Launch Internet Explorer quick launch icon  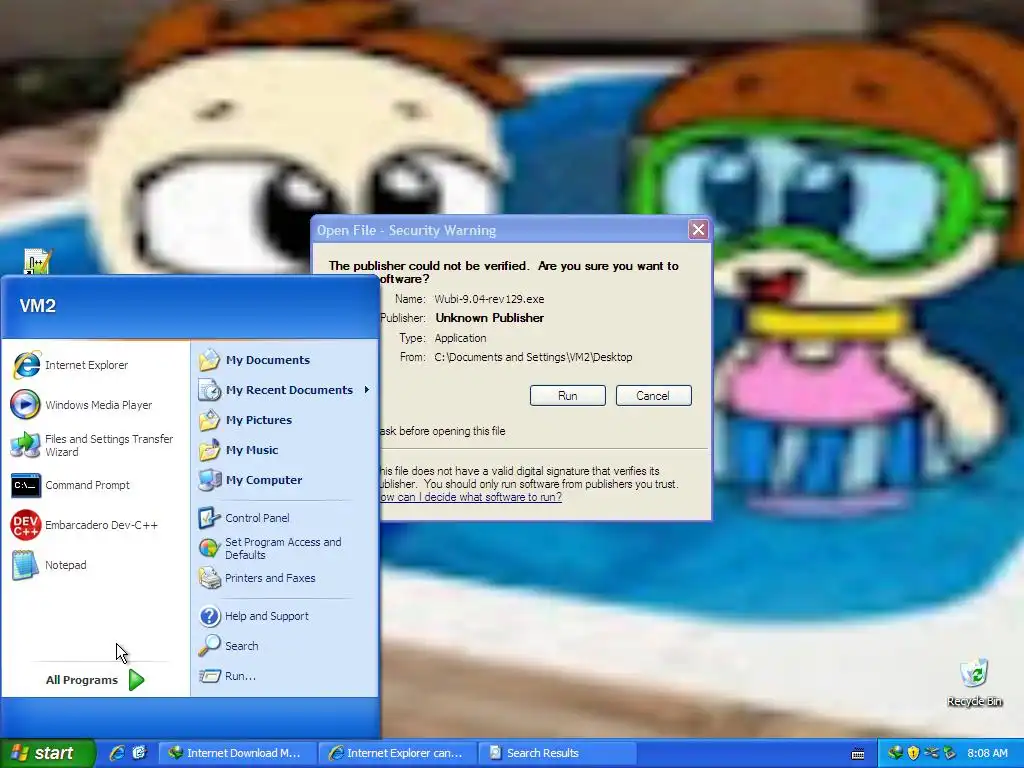[117, 753]
